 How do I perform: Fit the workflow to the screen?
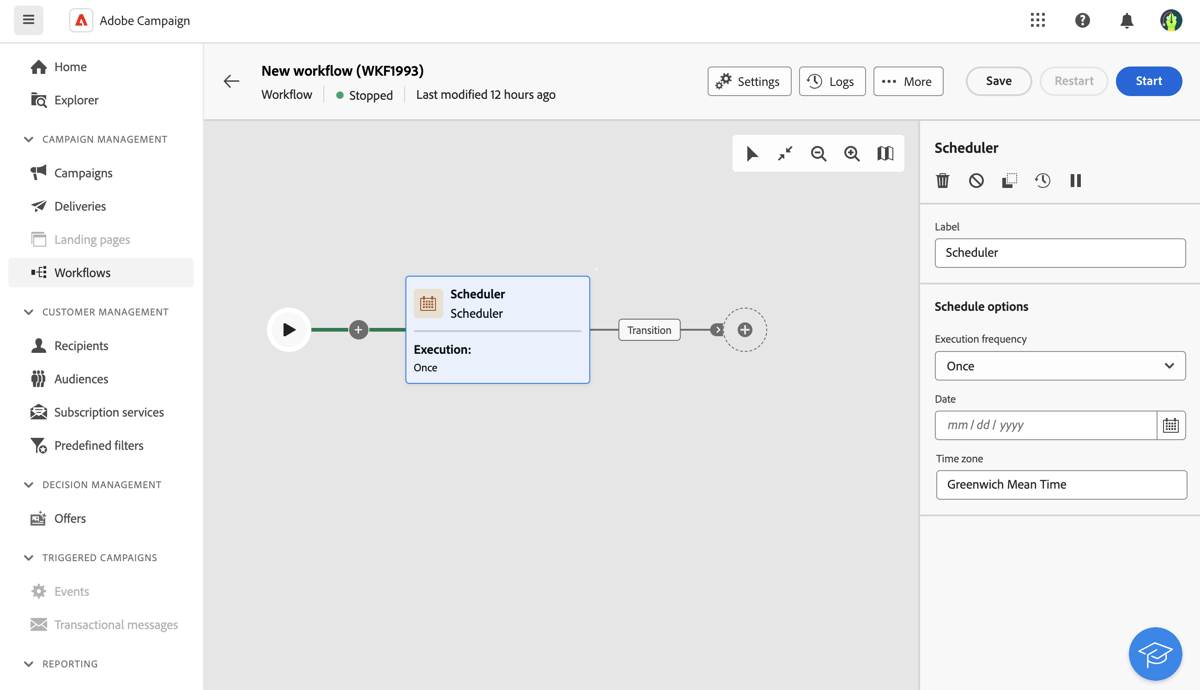784,153
